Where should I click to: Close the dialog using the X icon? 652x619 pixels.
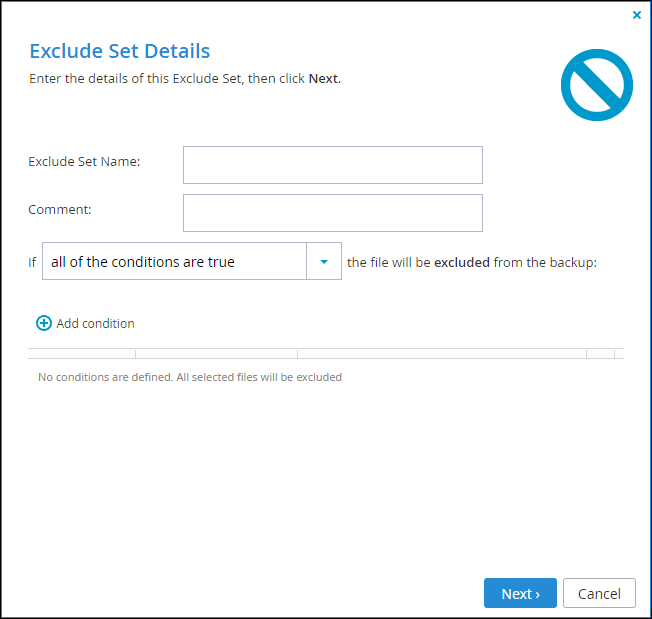tap(637, 15)
